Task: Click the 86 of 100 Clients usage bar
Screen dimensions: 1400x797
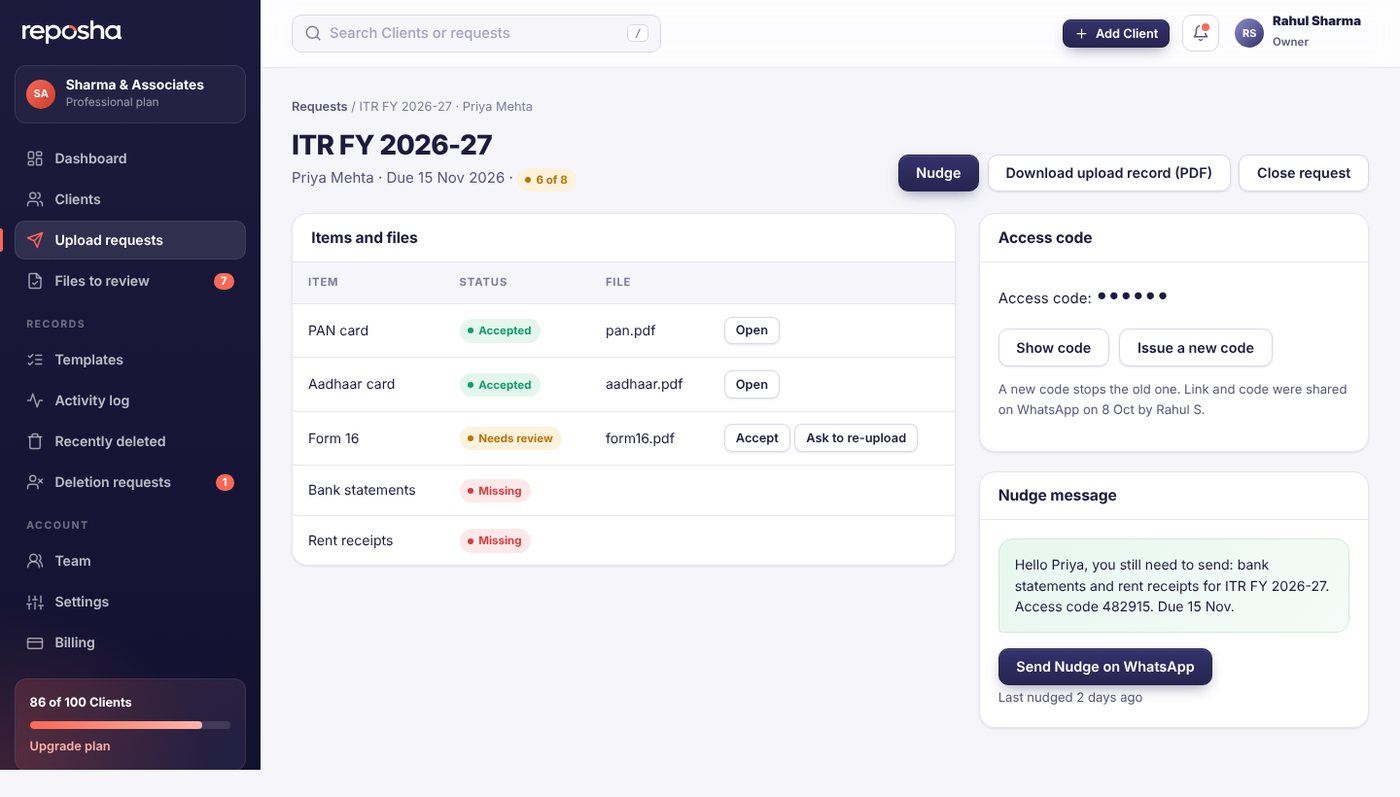Action: click(130, 725)
